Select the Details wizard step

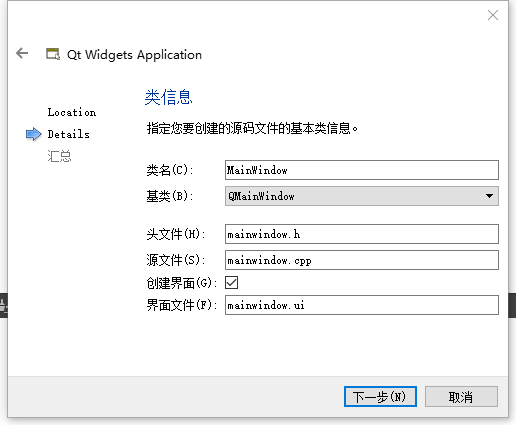(68, 134)
